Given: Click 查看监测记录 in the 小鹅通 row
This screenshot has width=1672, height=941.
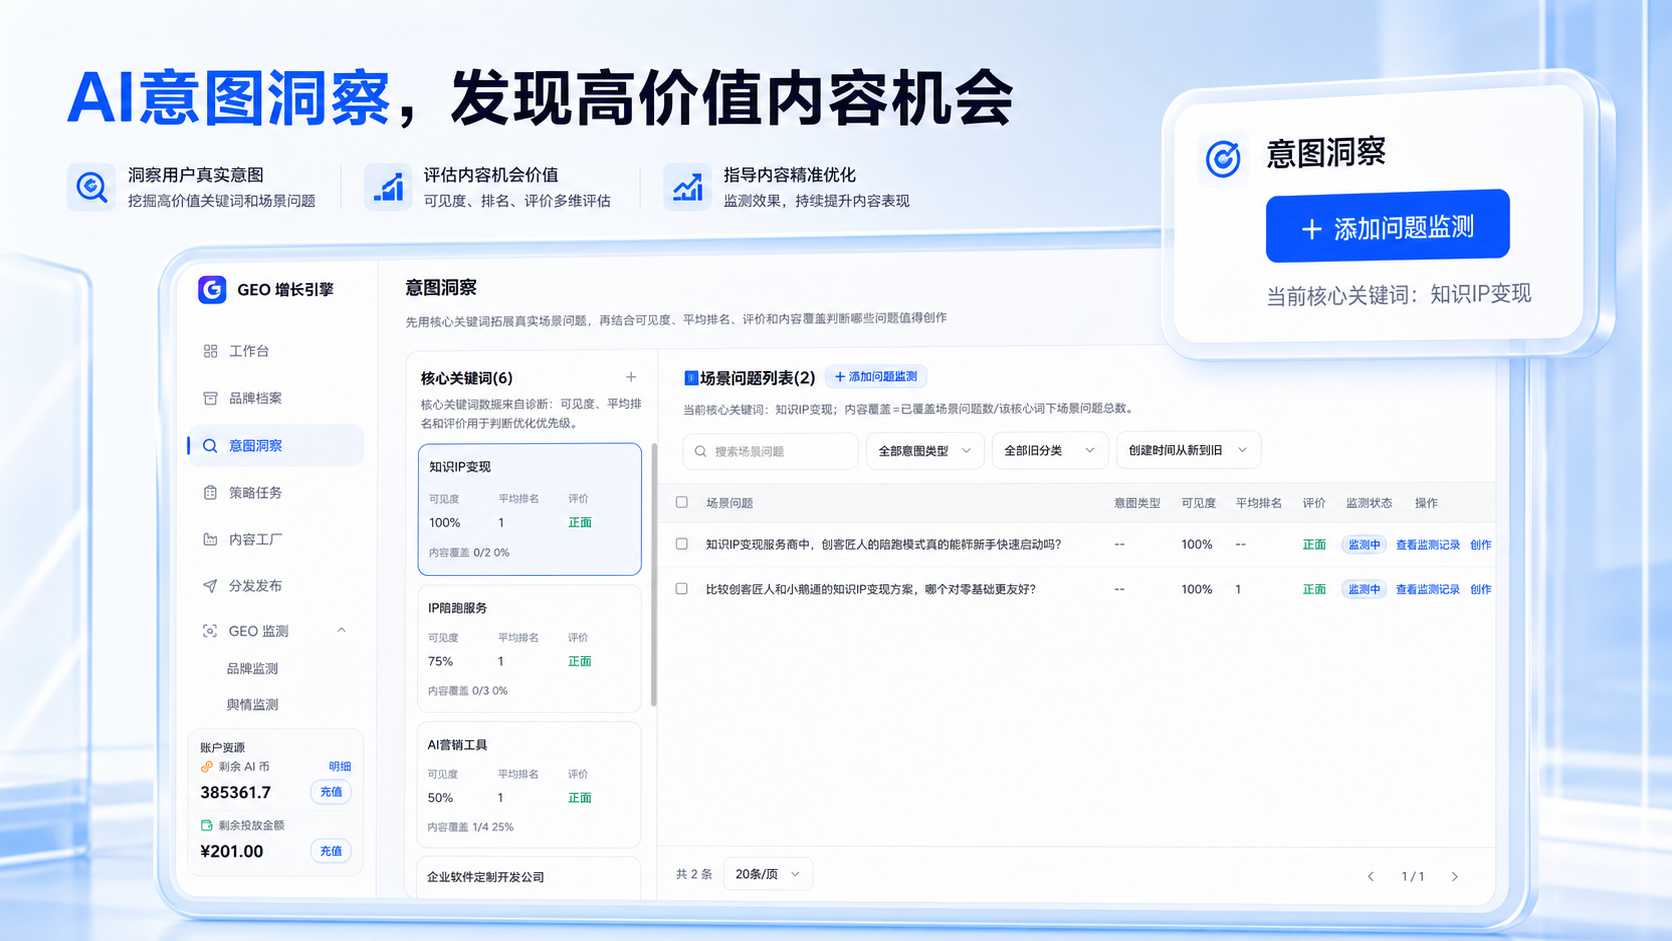Looking at the screenshot, I should [1428, 590].
